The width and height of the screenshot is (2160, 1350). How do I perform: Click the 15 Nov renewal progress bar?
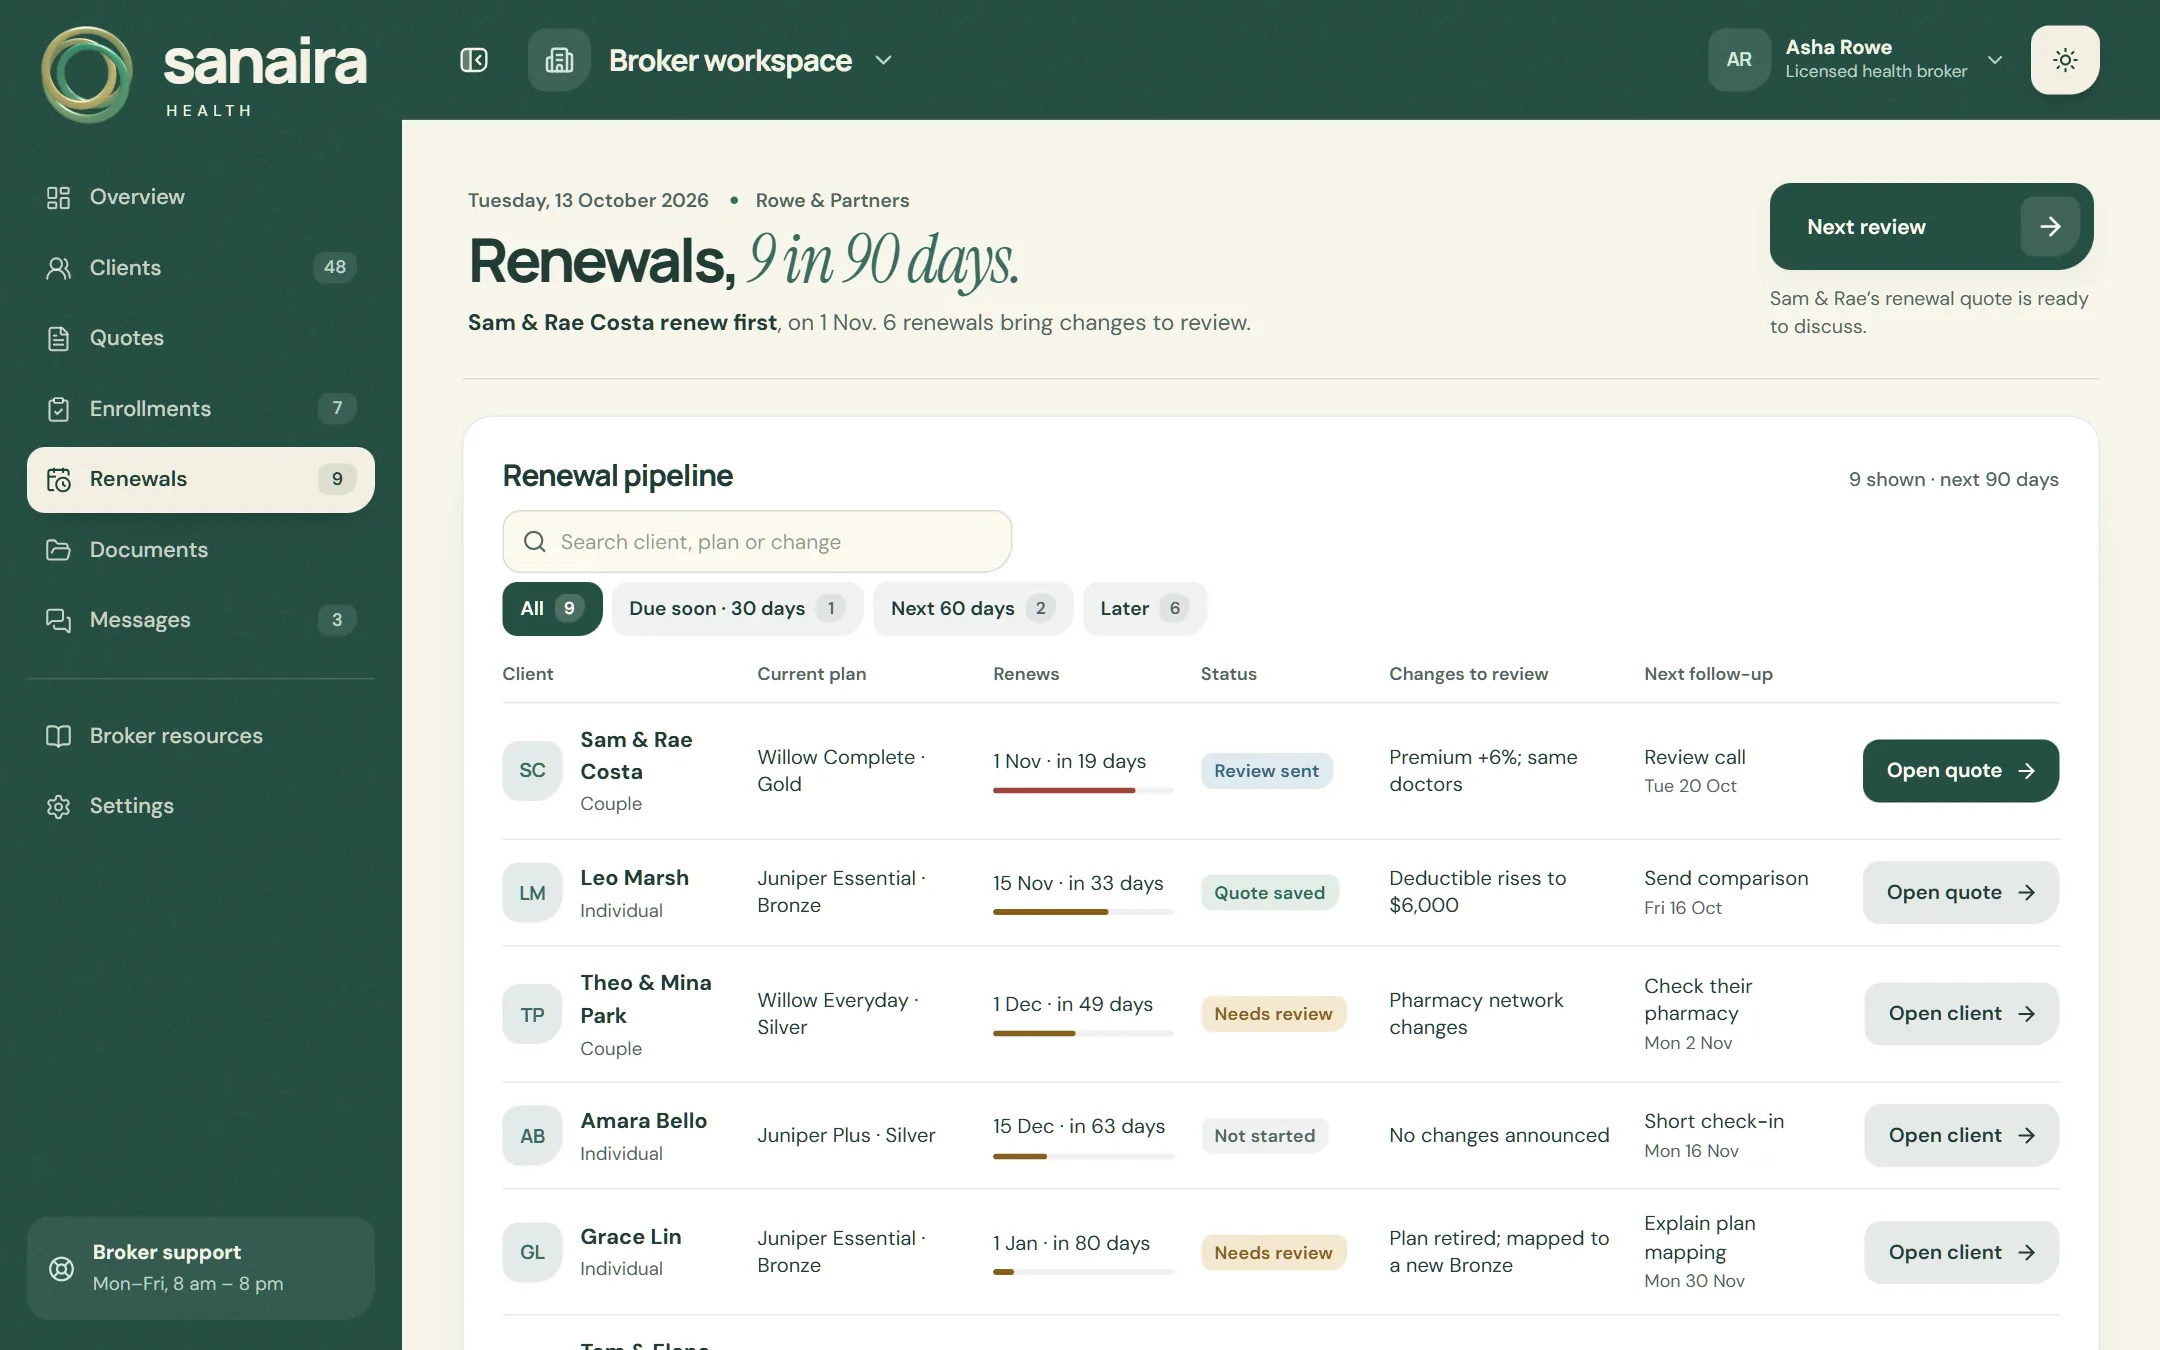click(1083, 912)
